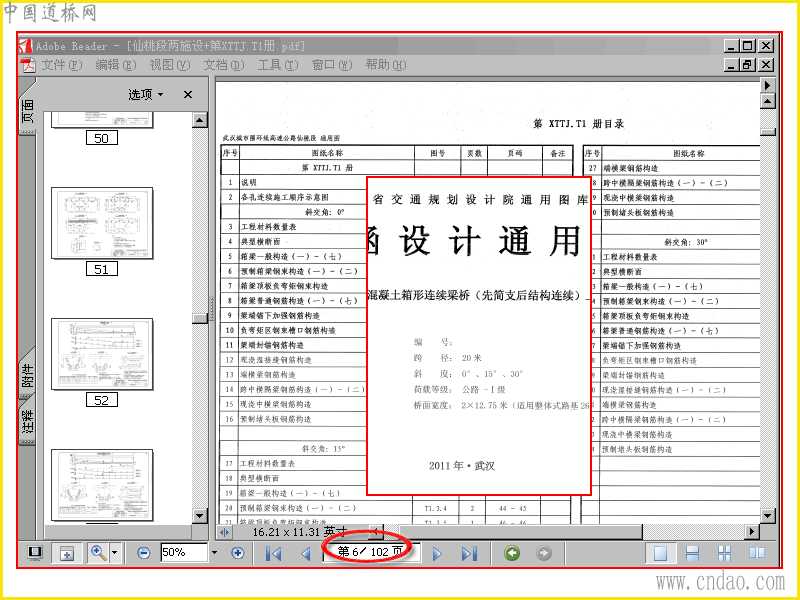The width and height of the screenshot is (800, 600).
Task: Switch to the 注释 side tab
Action: [x=27, y=421]
